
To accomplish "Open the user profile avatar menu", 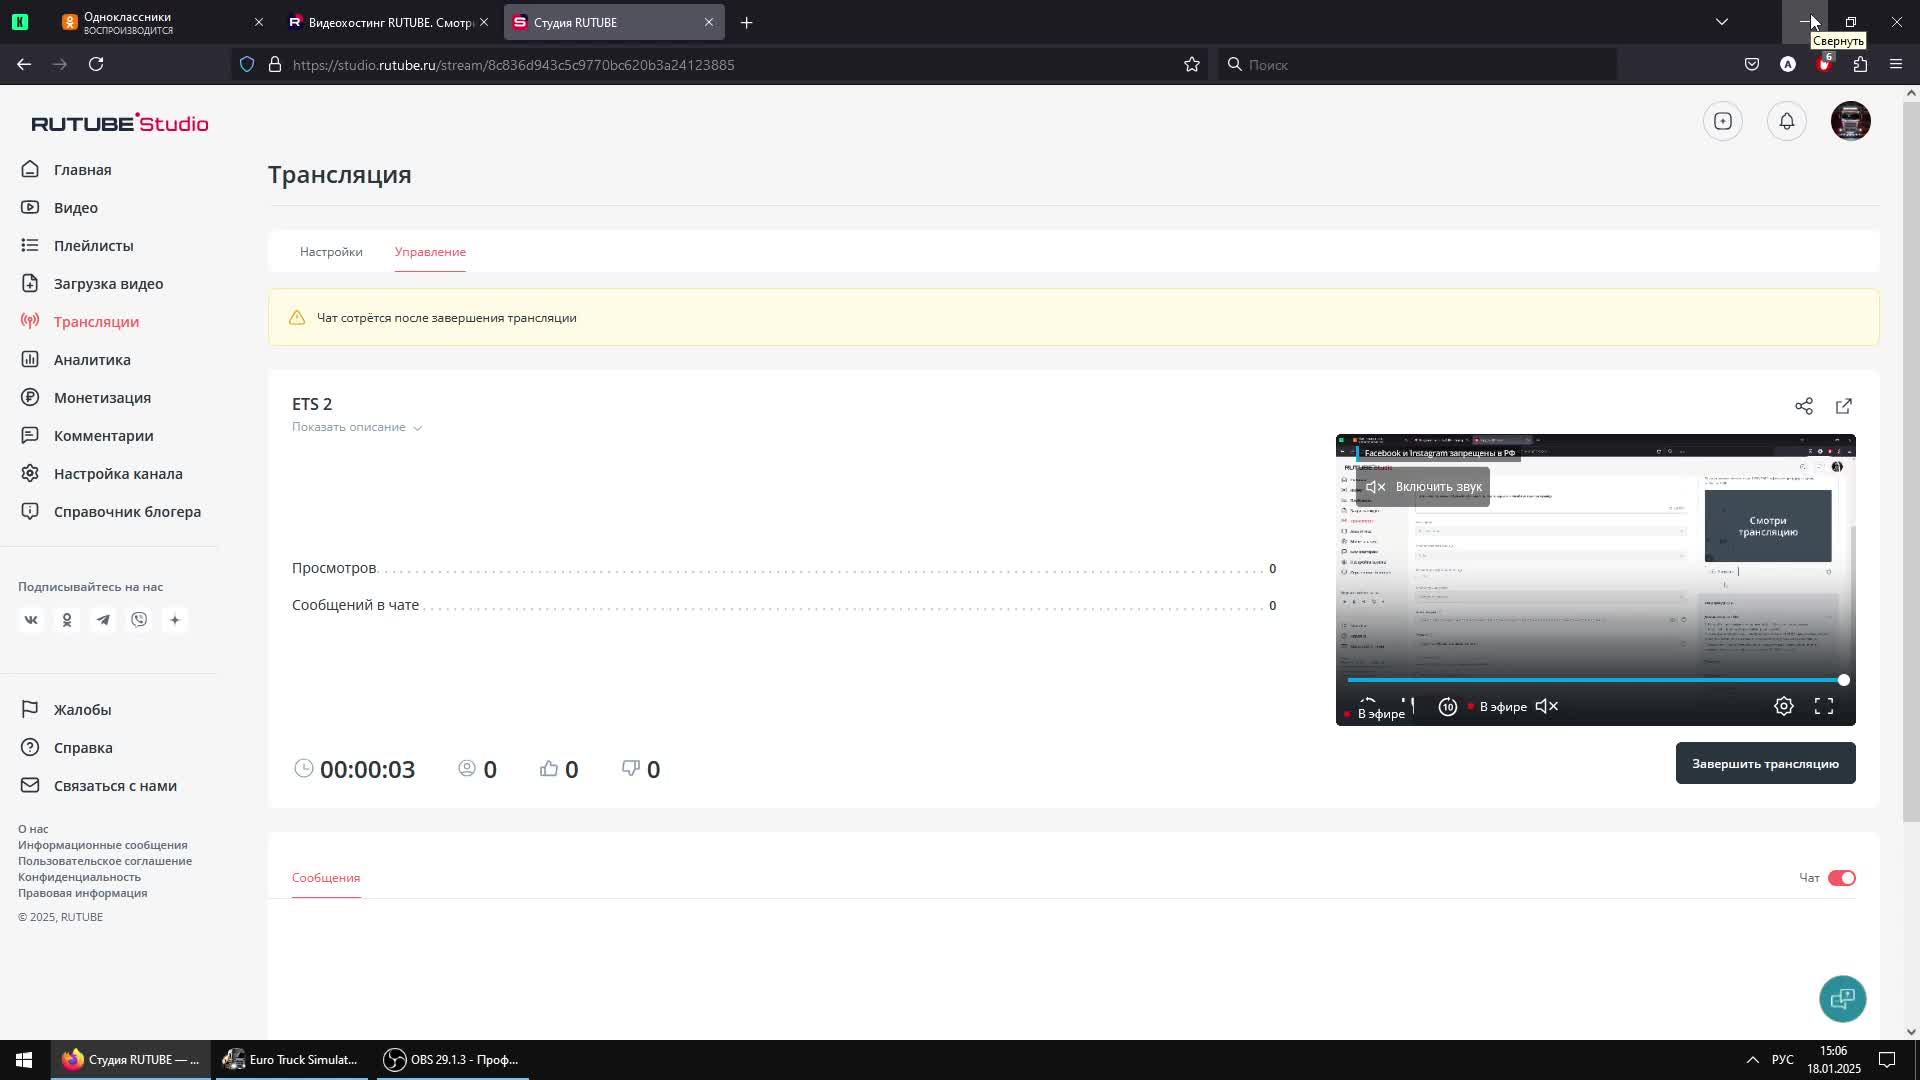I will [1851, 121].
